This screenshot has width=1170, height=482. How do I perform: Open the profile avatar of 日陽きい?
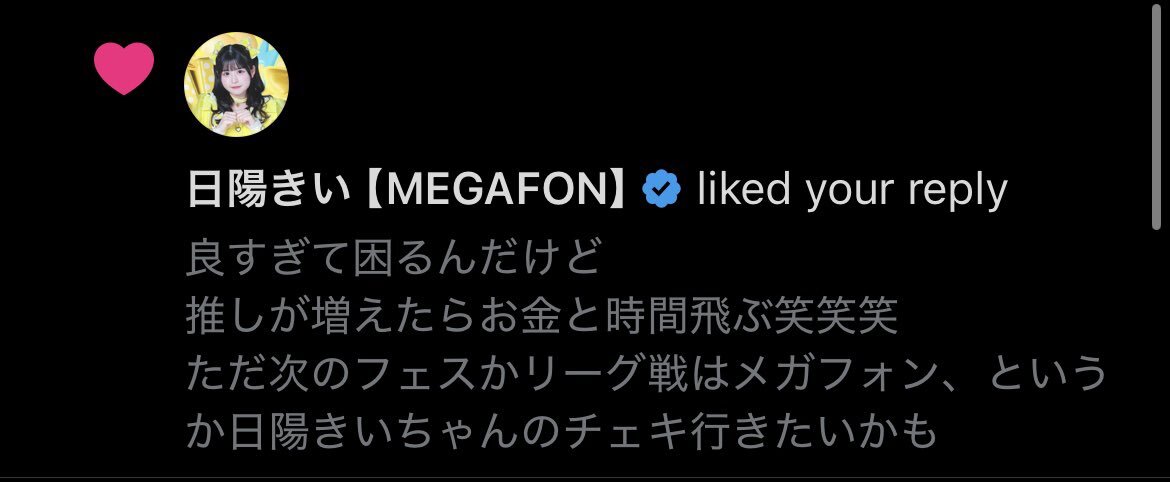(237, 84)
